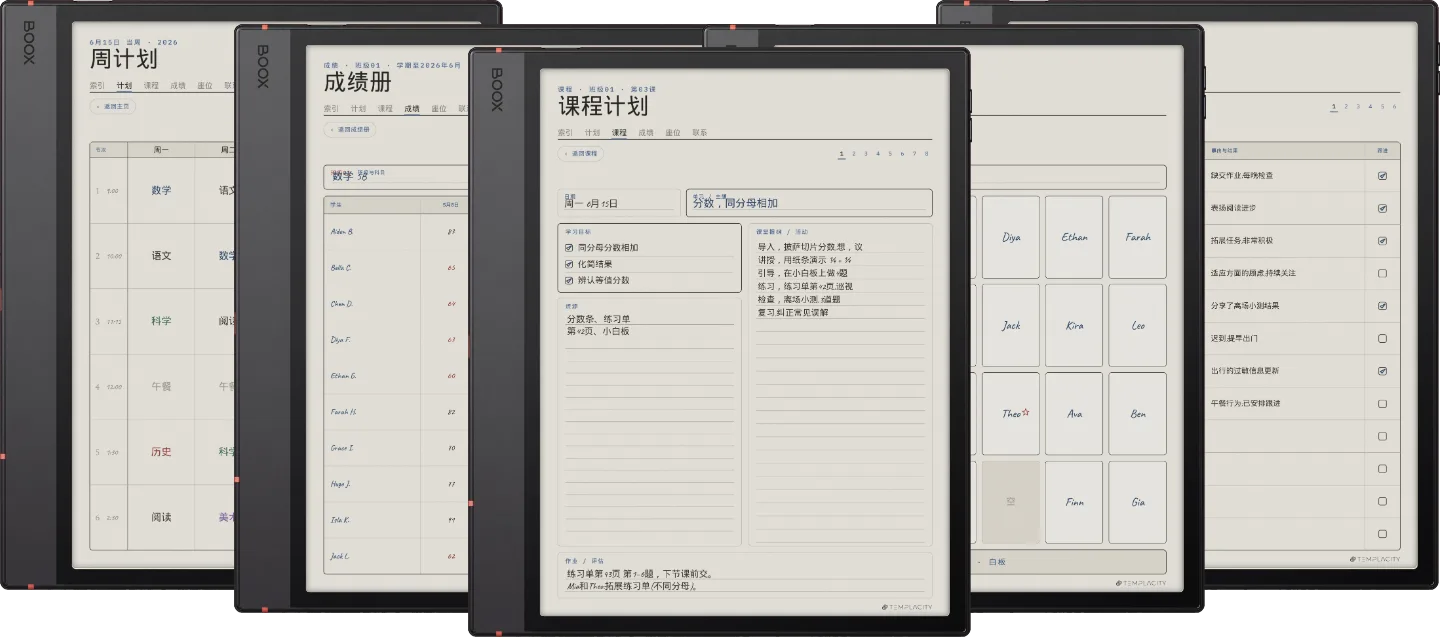Select Diya's seat card
The height and width of the screenshot is (637, 1440).
(1011, 237)
